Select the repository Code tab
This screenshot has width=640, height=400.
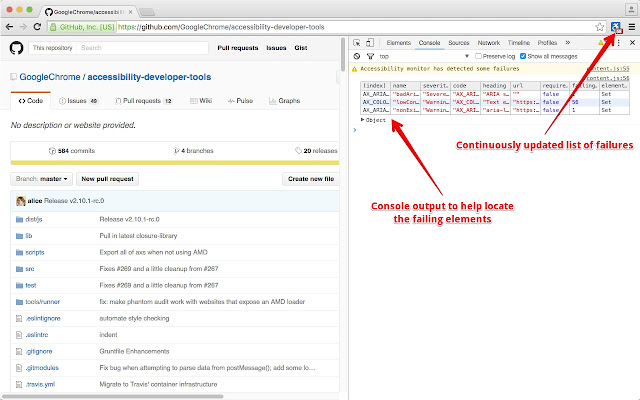pyautogui.click(x=31, y=101)
